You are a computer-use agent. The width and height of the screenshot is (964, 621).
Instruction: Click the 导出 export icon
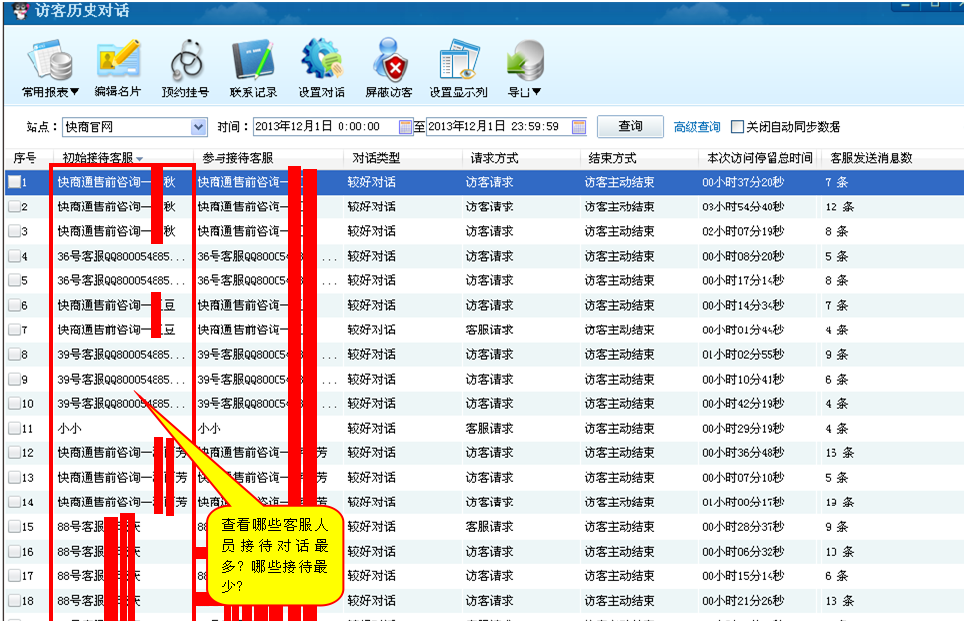point(524,62)
